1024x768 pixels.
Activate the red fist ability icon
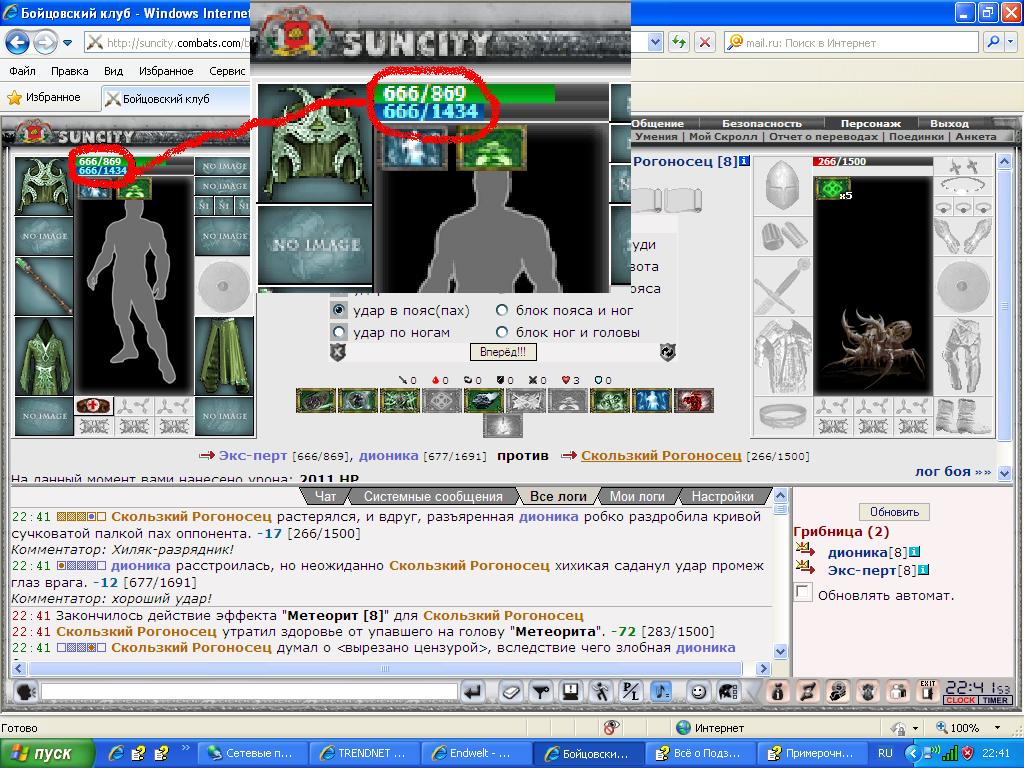(x=694, y=400)
